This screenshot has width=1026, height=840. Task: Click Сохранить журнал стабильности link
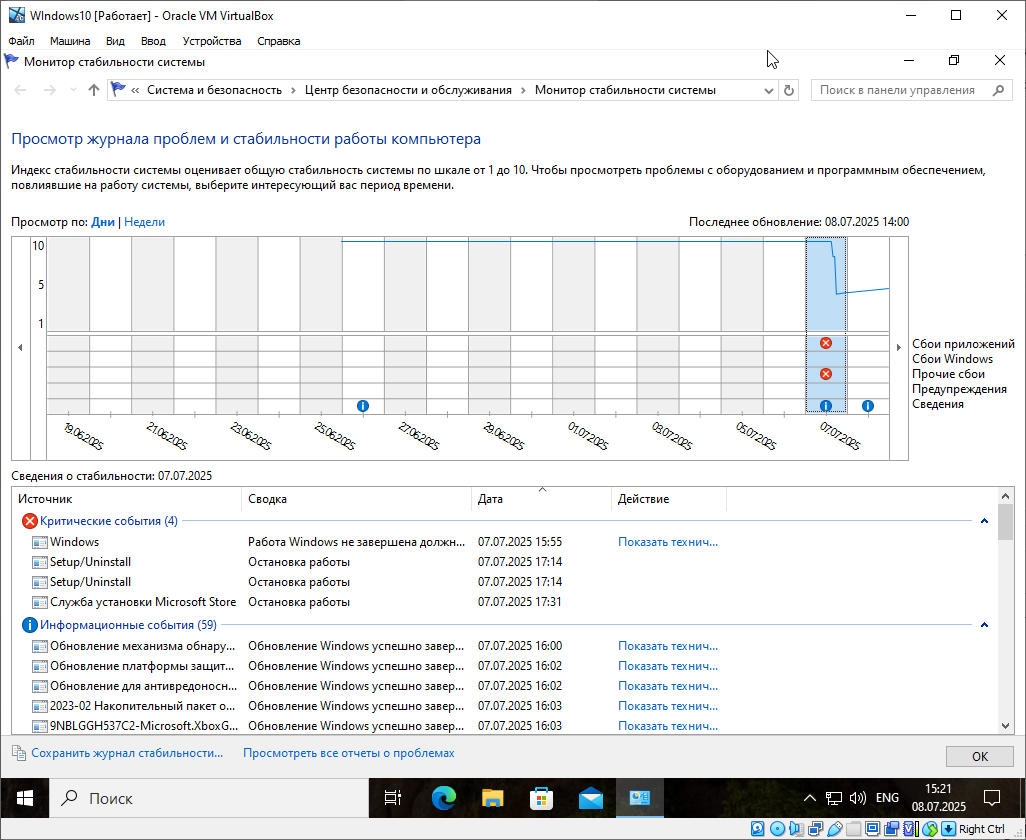coord(127,753)
